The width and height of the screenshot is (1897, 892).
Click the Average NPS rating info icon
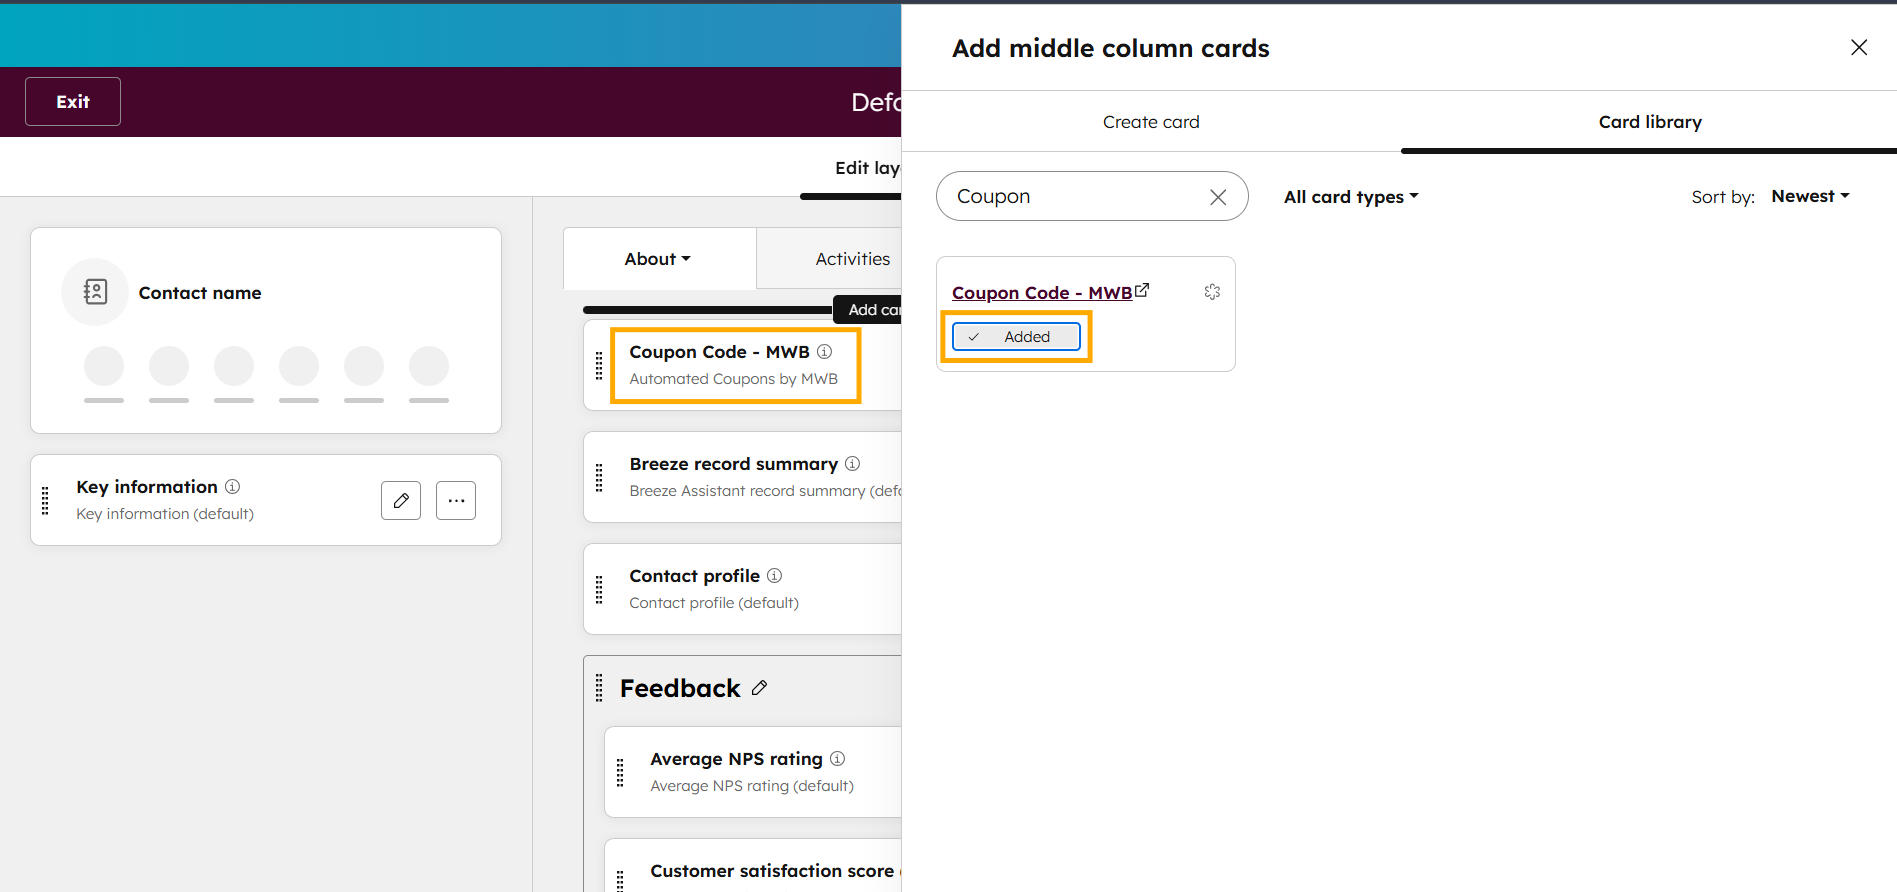tap(837, 758)
